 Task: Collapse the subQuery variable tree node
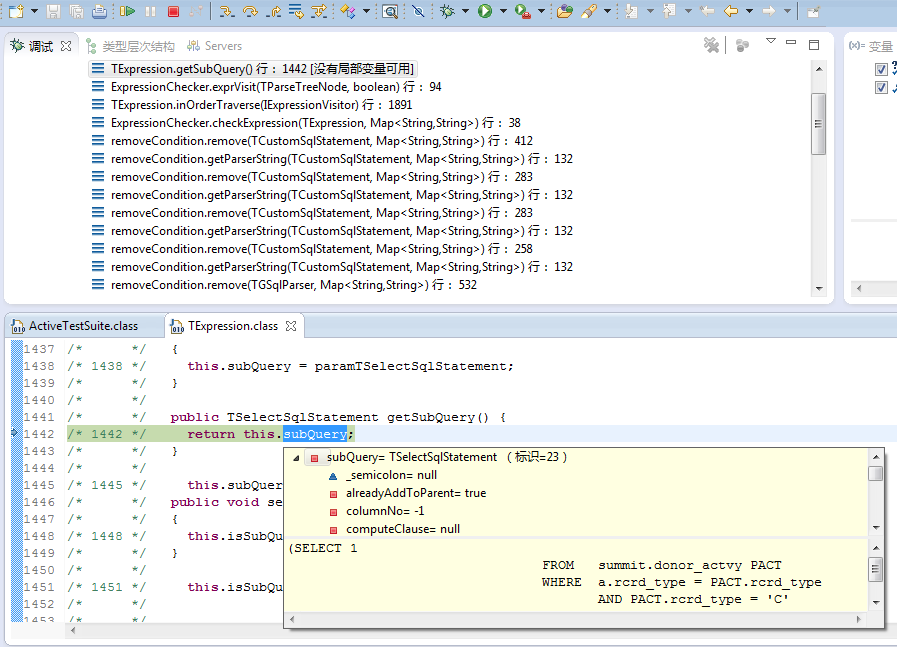coord(296,457)
